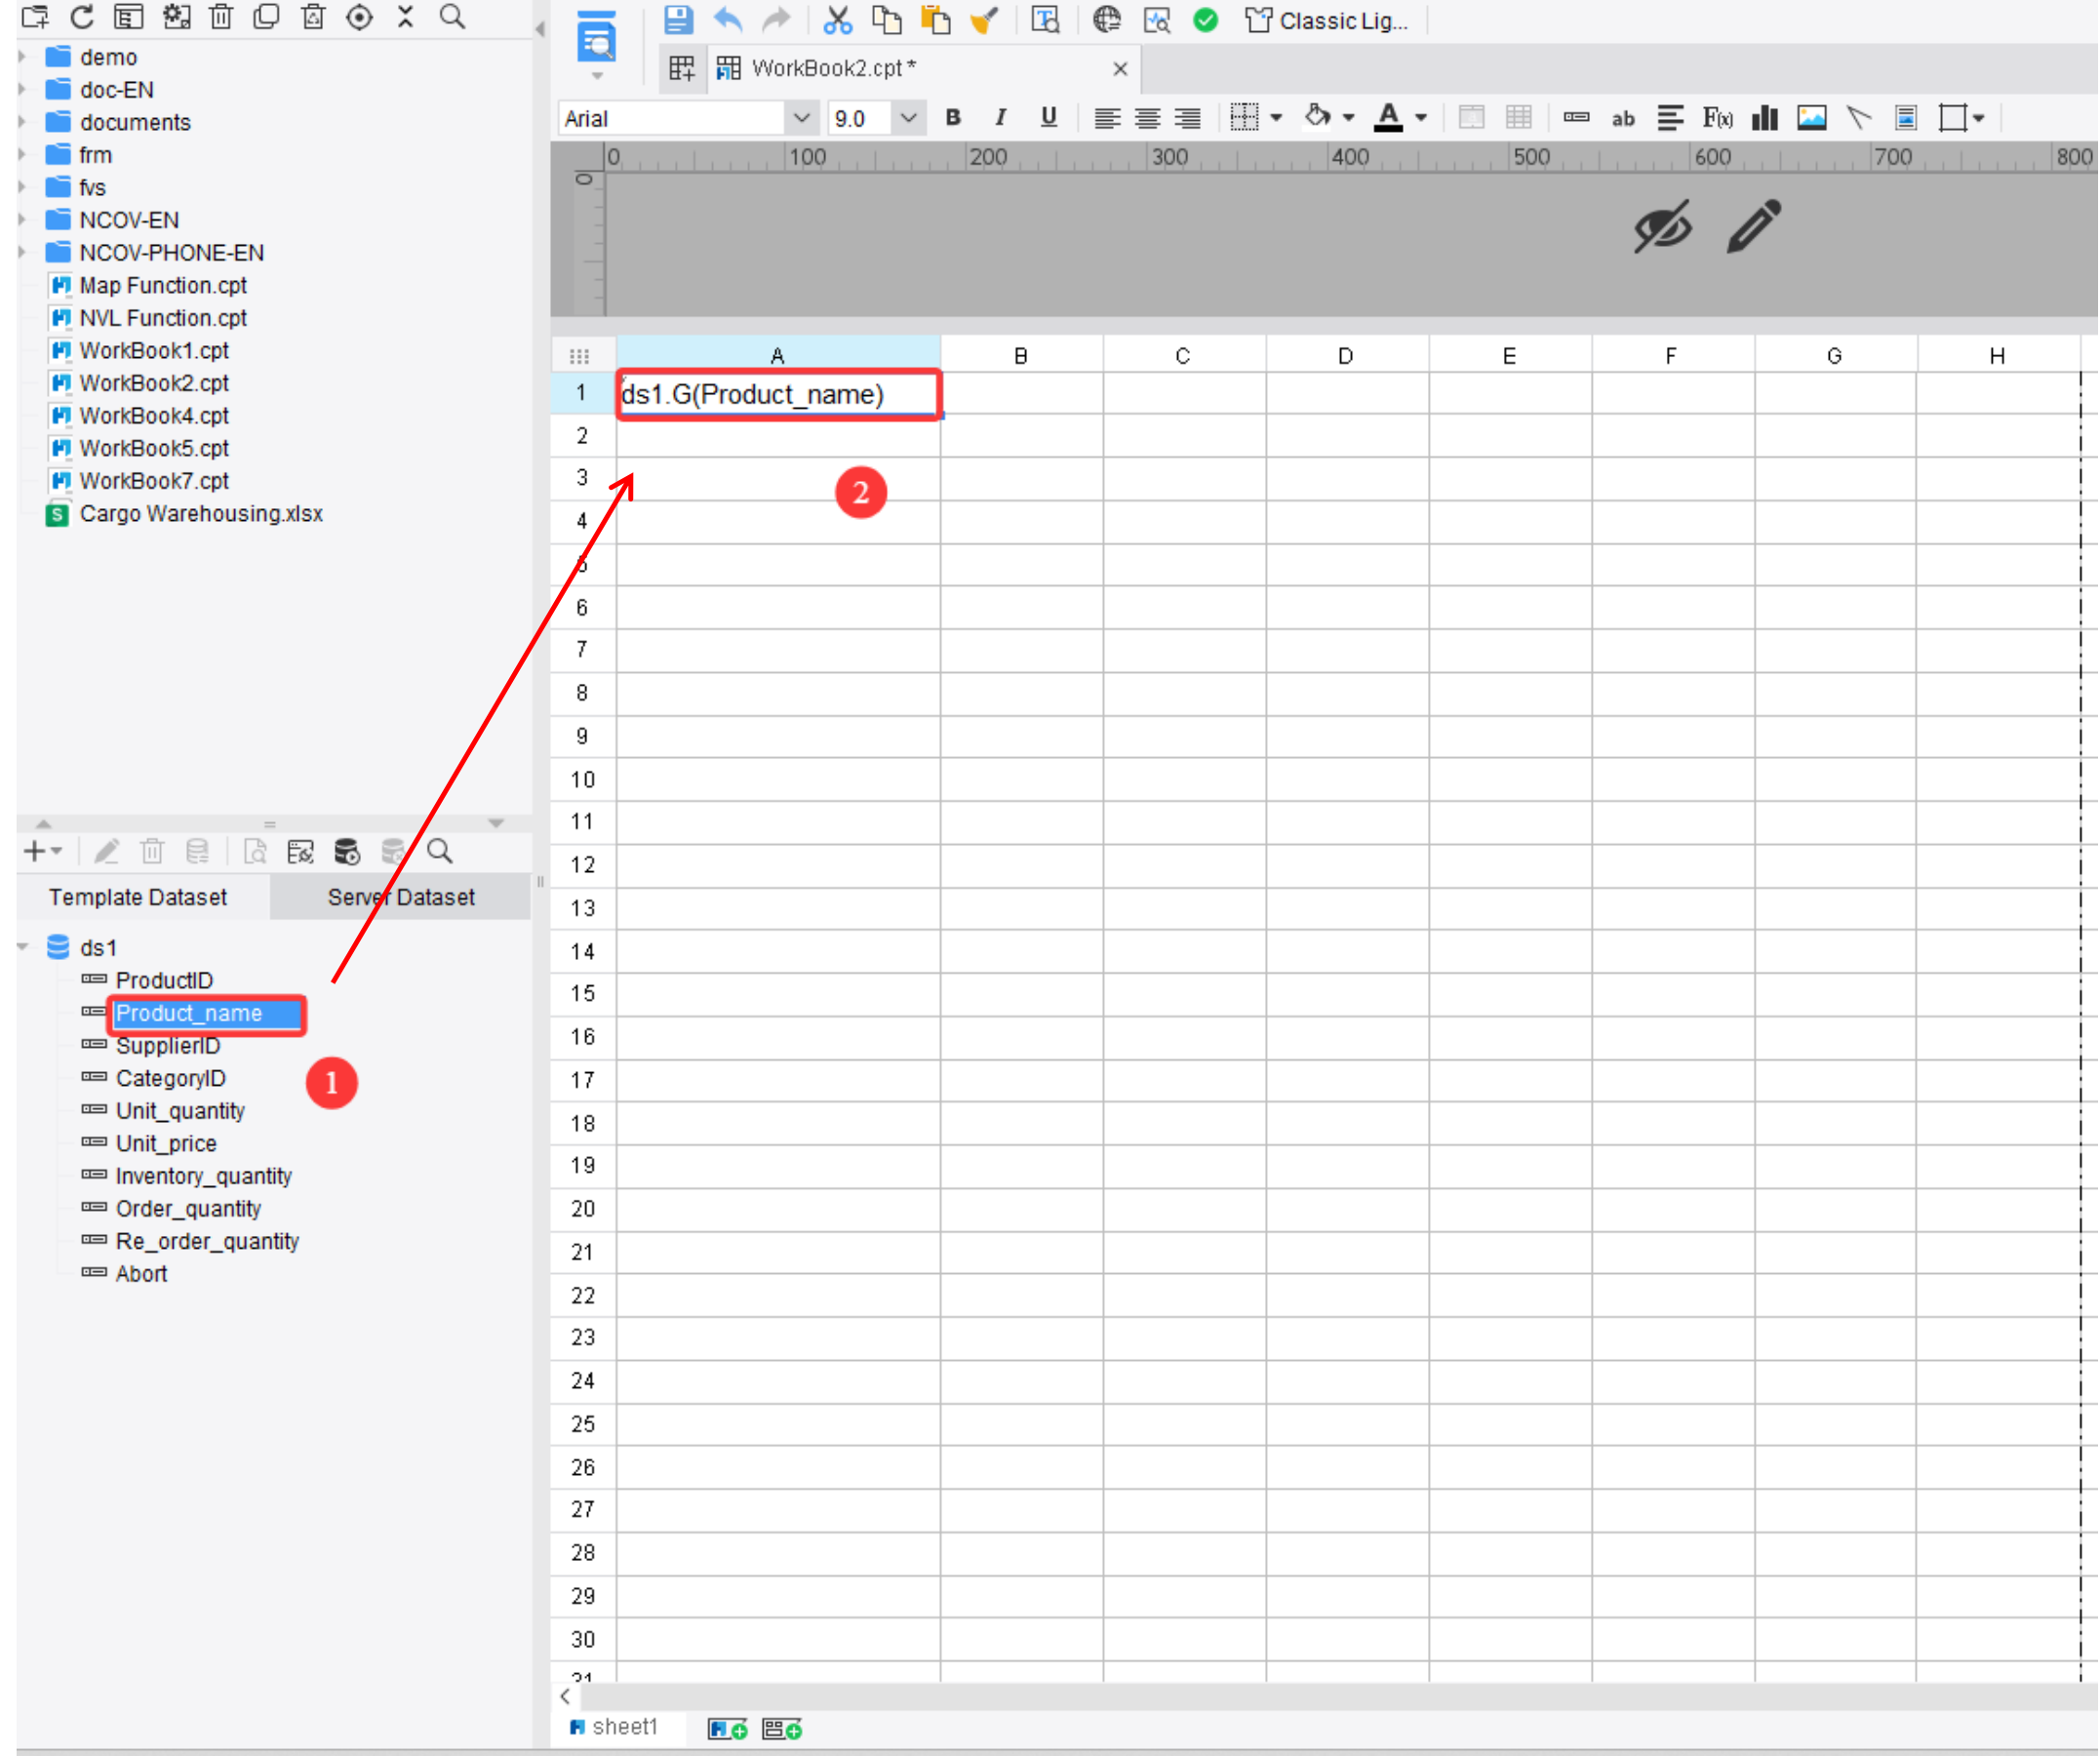Image resolution: width=2100 pixels, height=1756 pixels.
Task: Align cell text to the right
Action: point(1188,118)
